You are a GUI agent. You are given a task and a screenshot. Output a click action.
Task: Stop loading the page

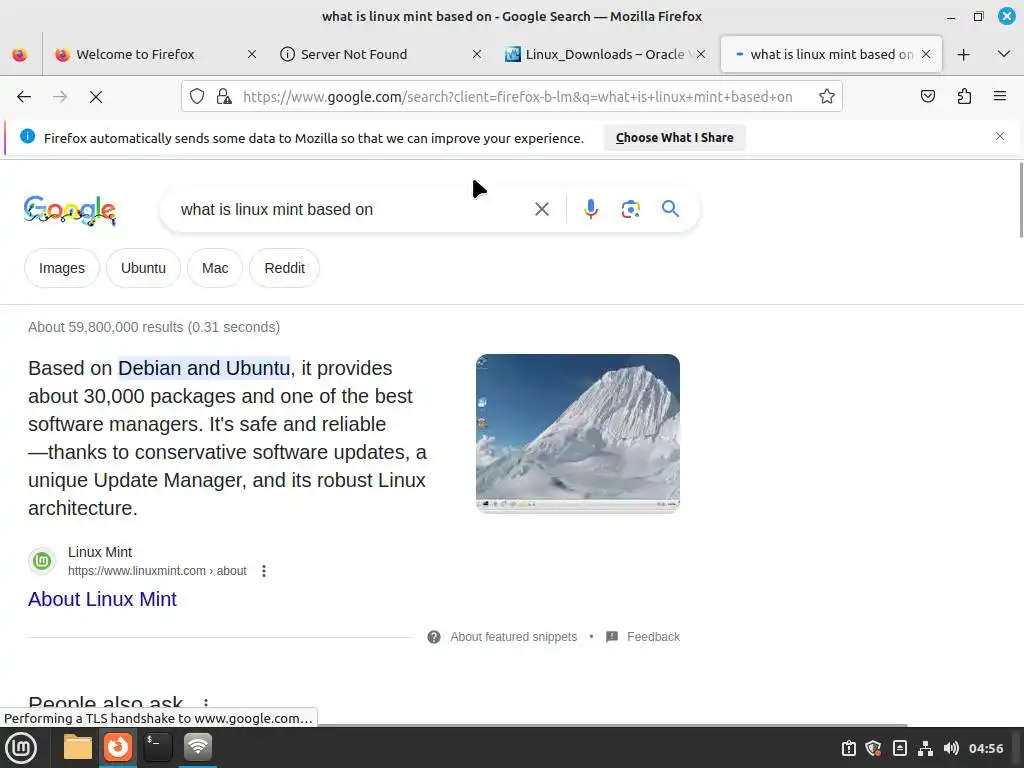(95, 97)
